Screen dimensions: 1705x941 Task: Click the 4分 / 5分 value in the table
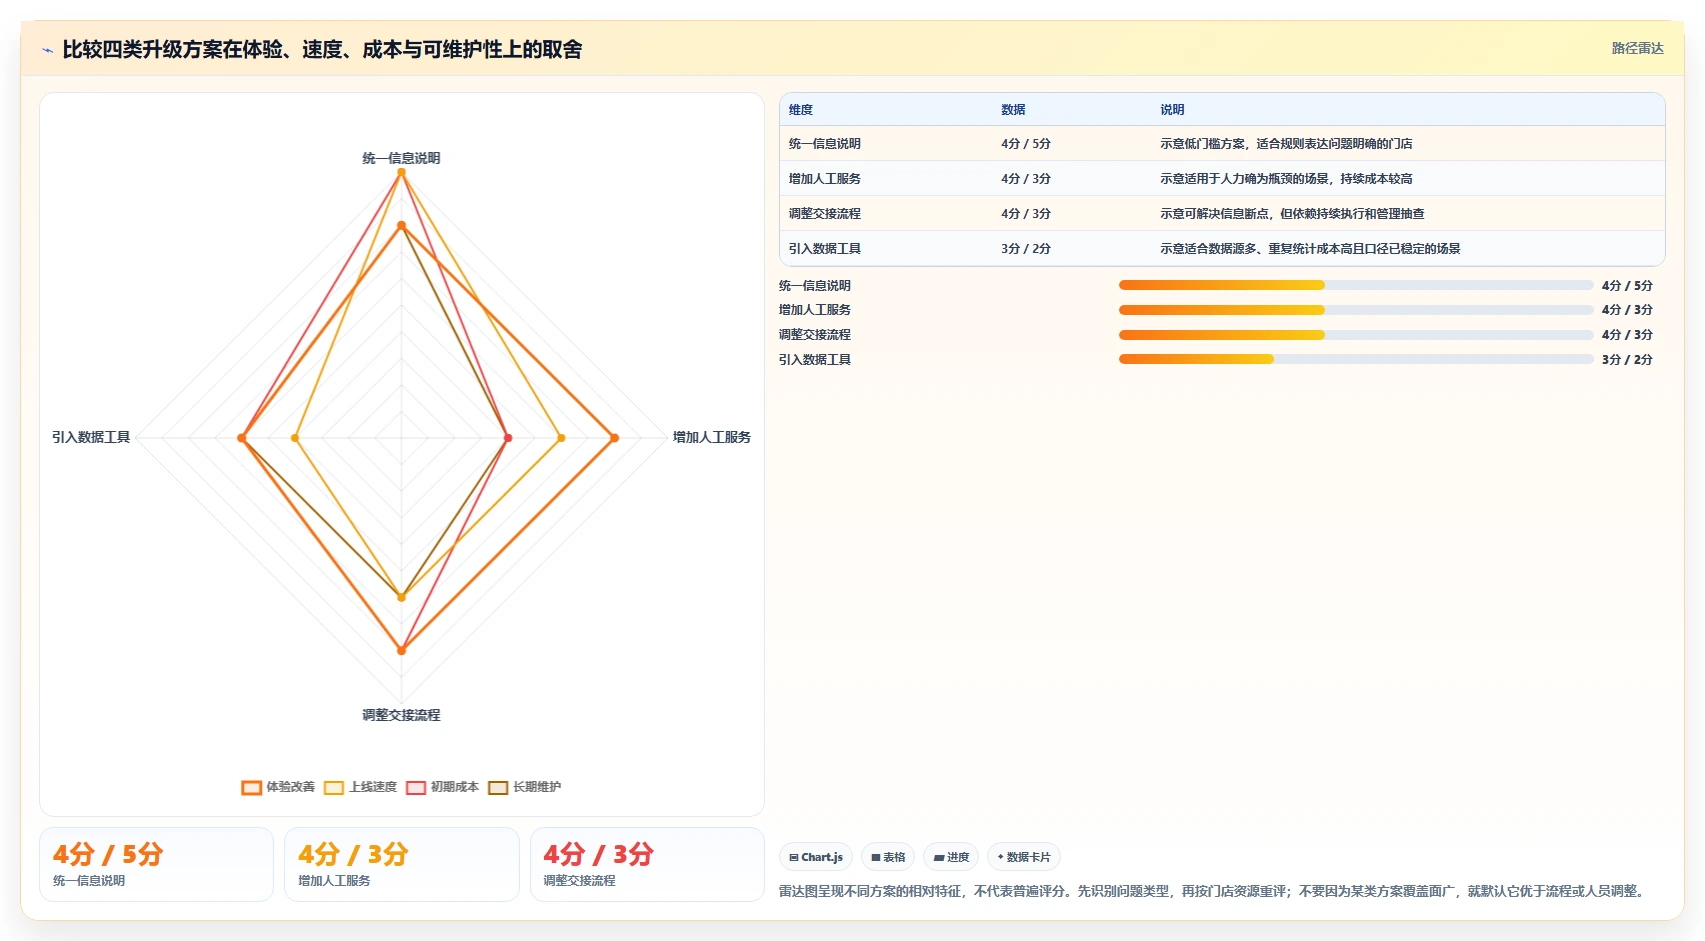coord(1026,144)
